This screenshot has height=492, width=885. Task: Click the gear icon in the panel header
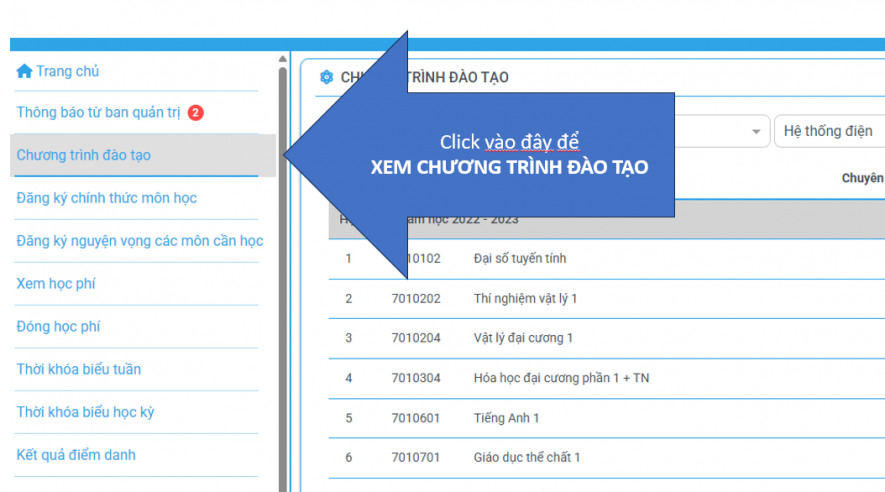(325, 78)
